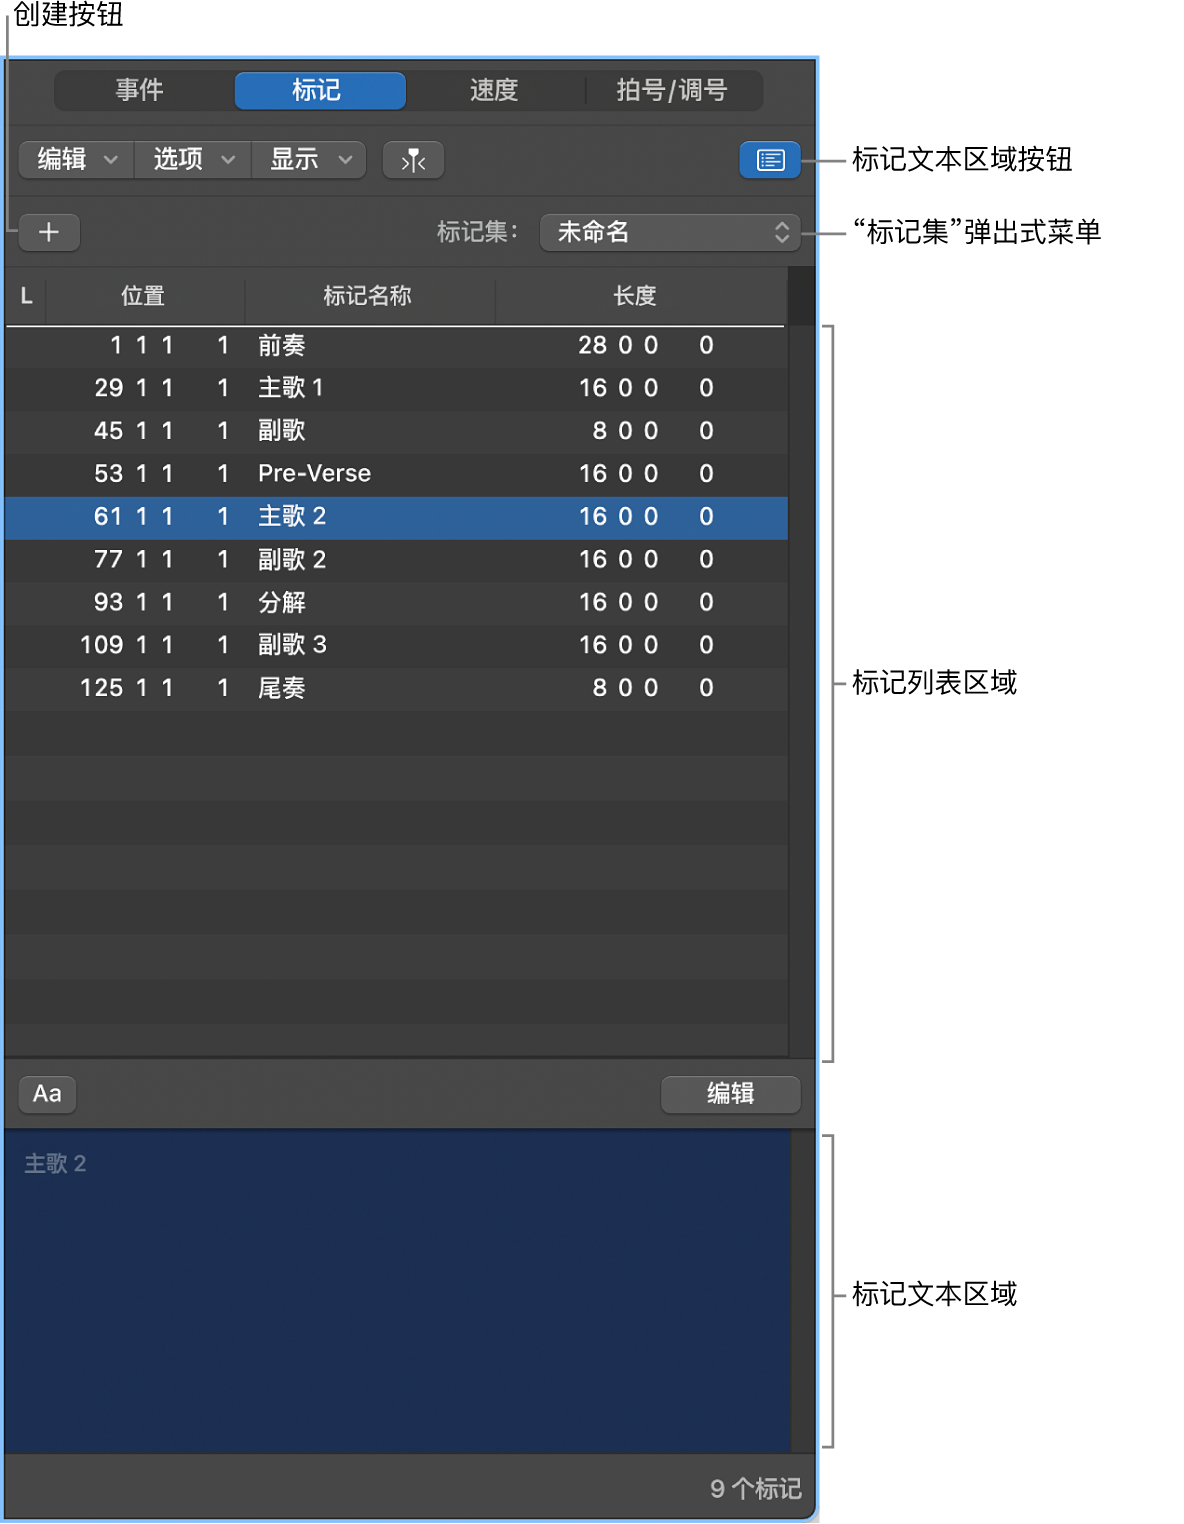Click the 9 个标记 status text
The height and width of the screenshot is (1524, 1184).
[755, 1489]
